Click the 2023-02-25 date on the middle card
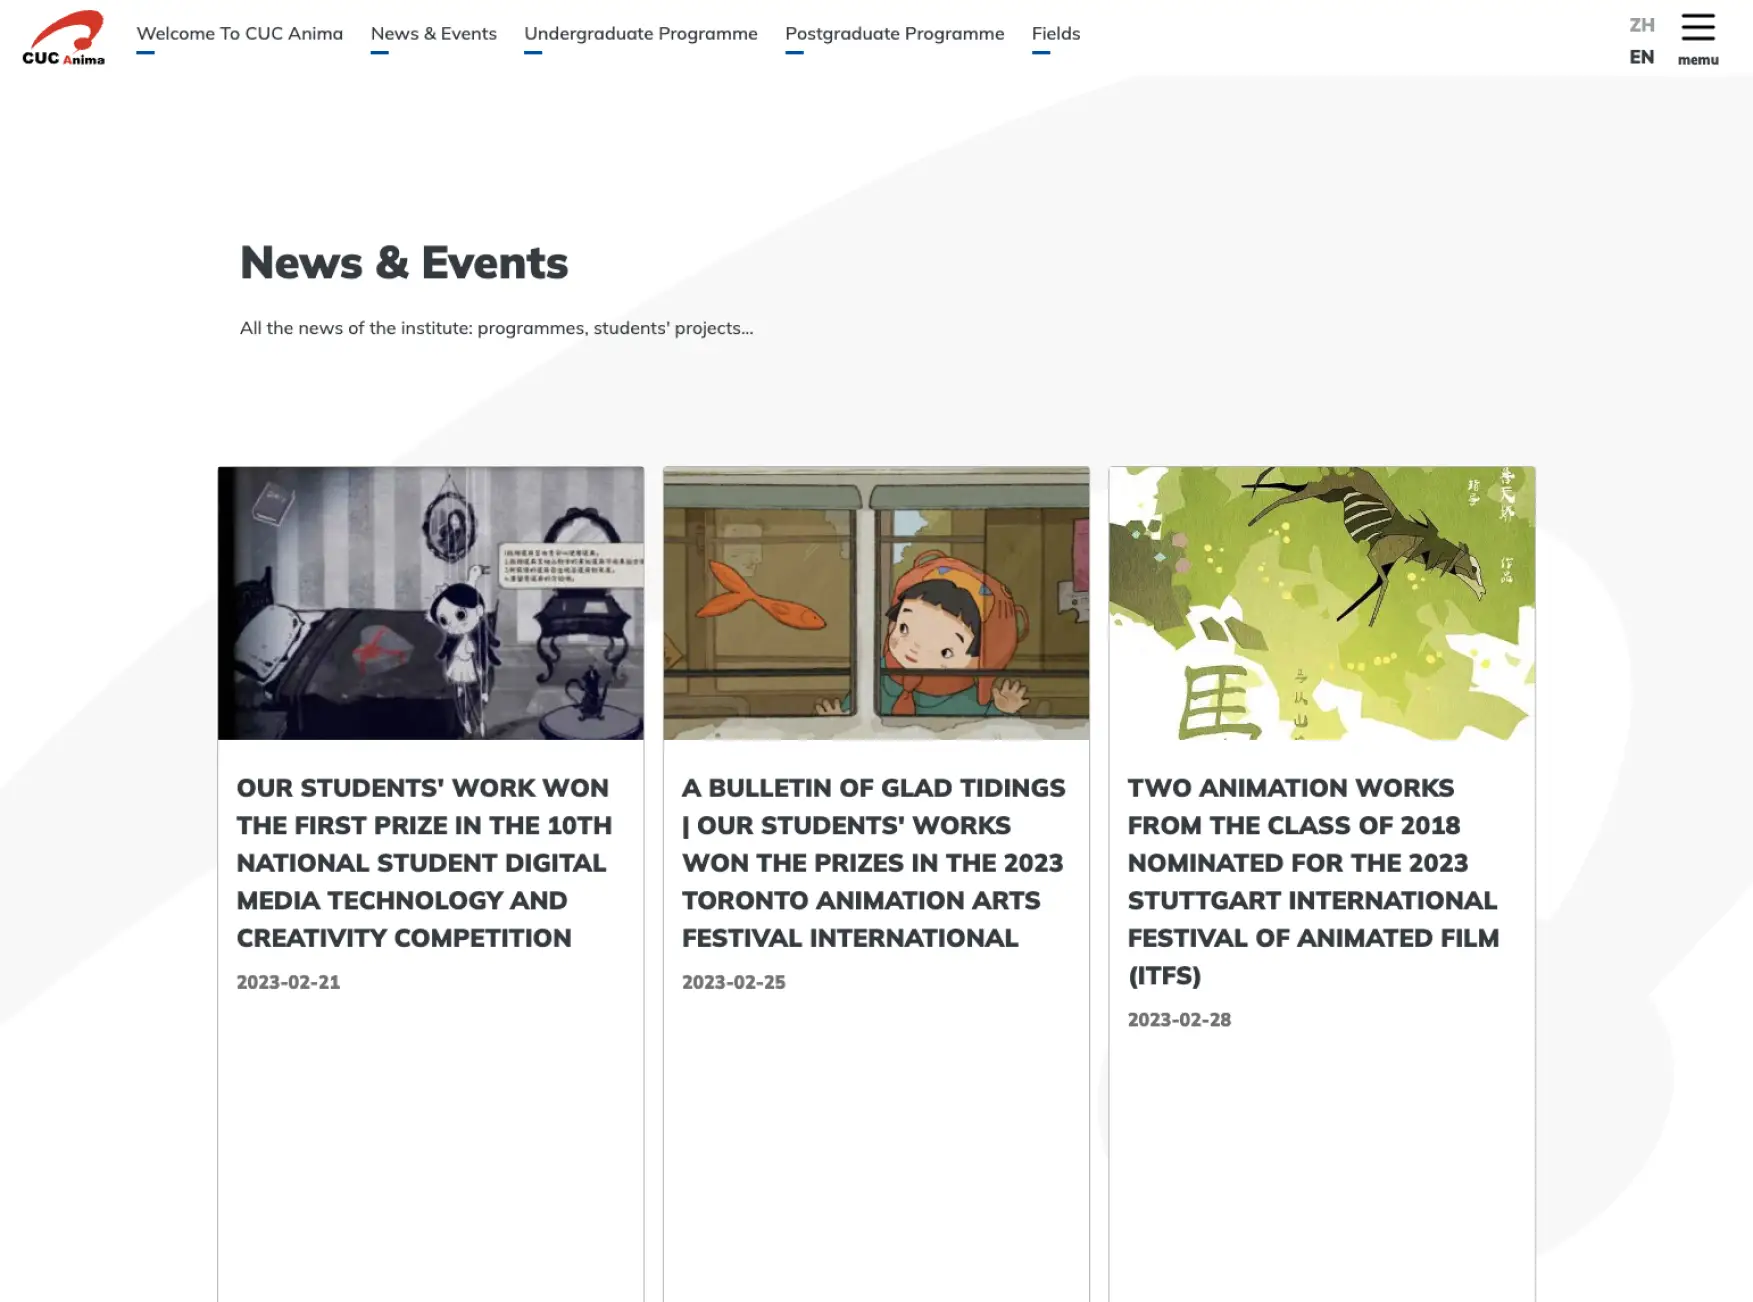The height and width of the screenshot is (1302, 1753). pyautogui.click(x=733, y=981)
